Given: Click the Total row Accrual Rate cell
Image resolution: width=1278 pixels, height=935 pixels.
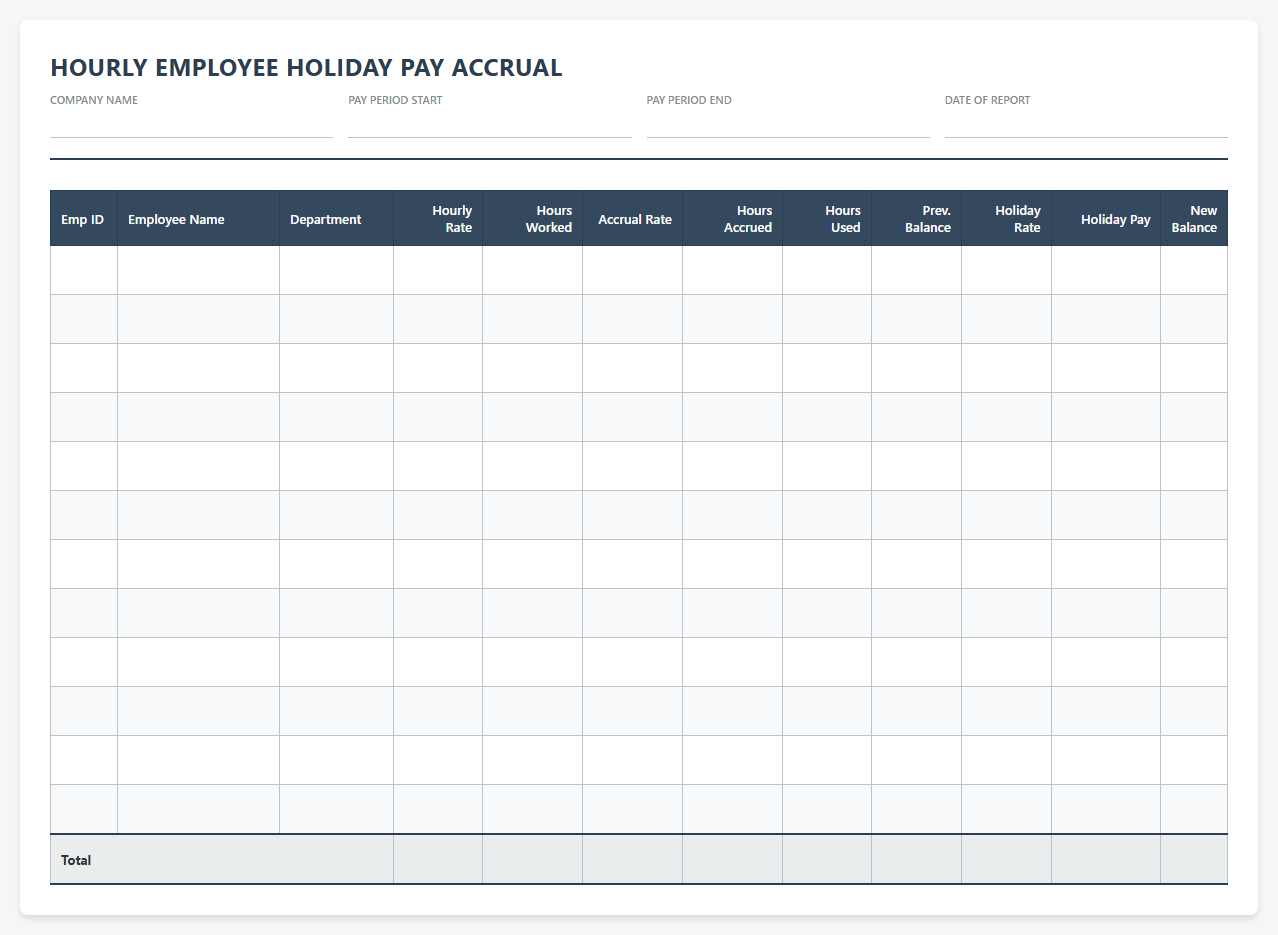Looking at the screenshot, I should click(x=633, y=860).
